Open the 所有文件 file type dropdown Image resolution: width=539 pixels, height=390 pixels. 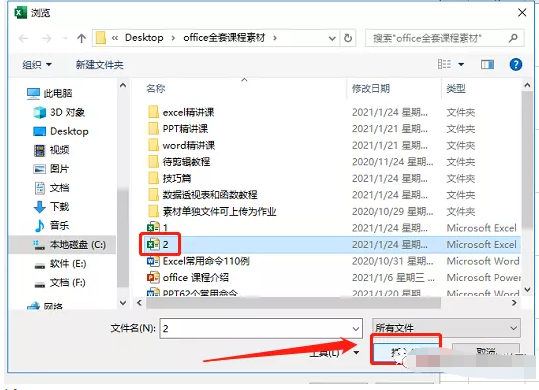[446, 328]
